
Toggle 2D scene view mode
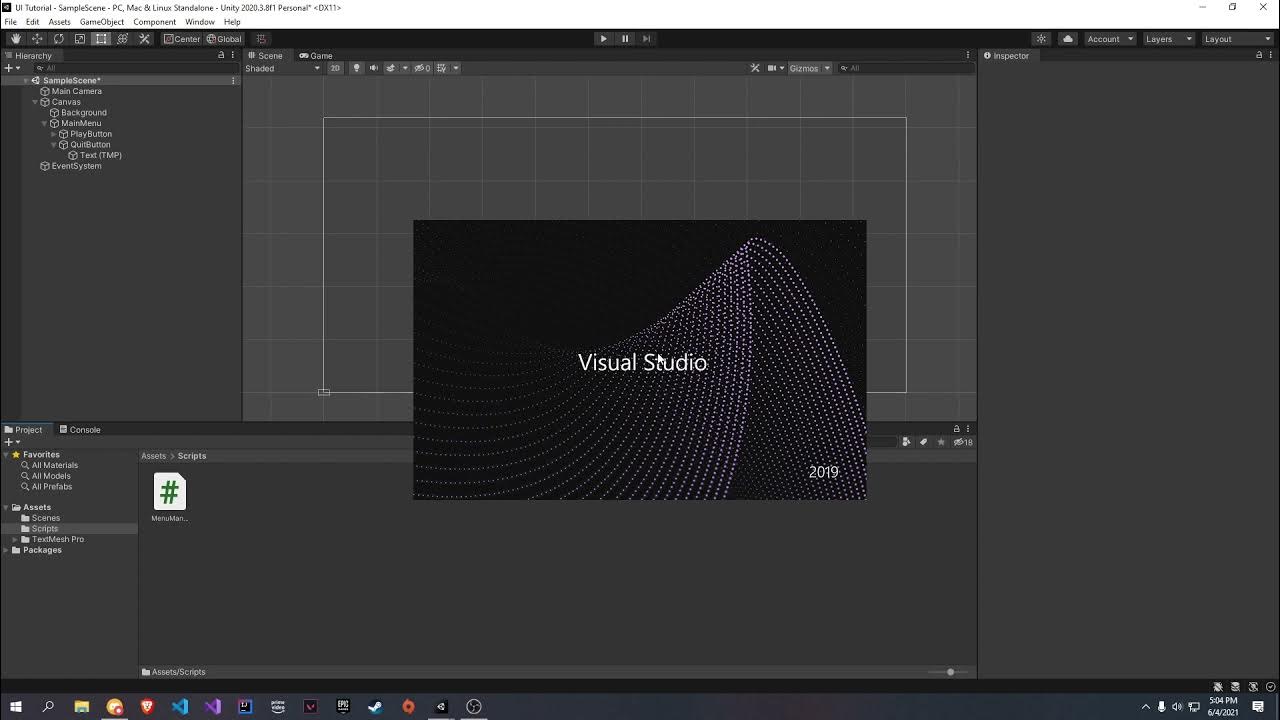point(335,68)
